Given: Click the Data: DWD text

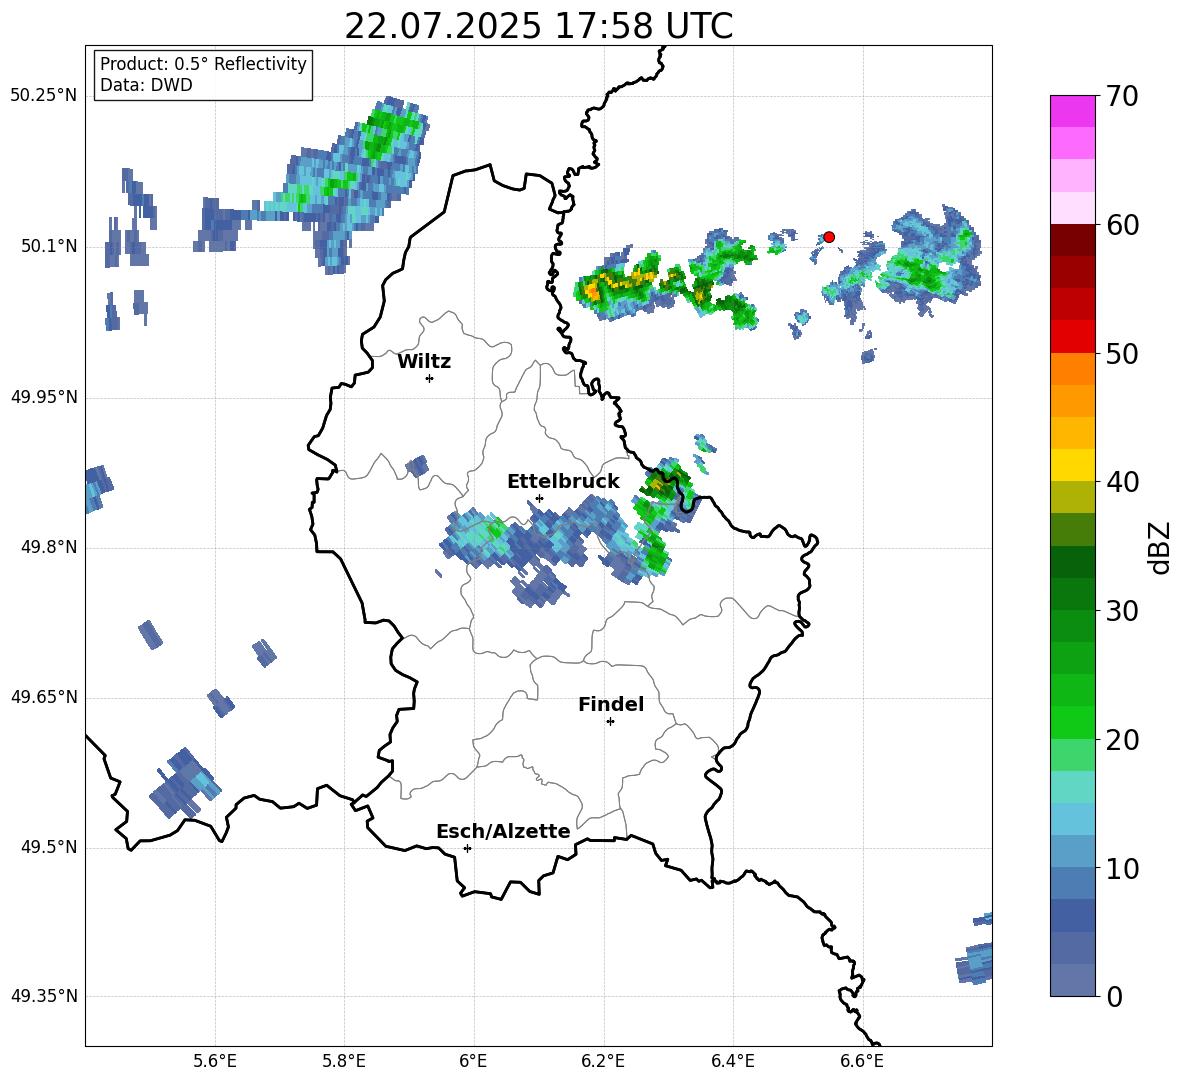Looking at the screenshot, I should click(x=146, y=85).
